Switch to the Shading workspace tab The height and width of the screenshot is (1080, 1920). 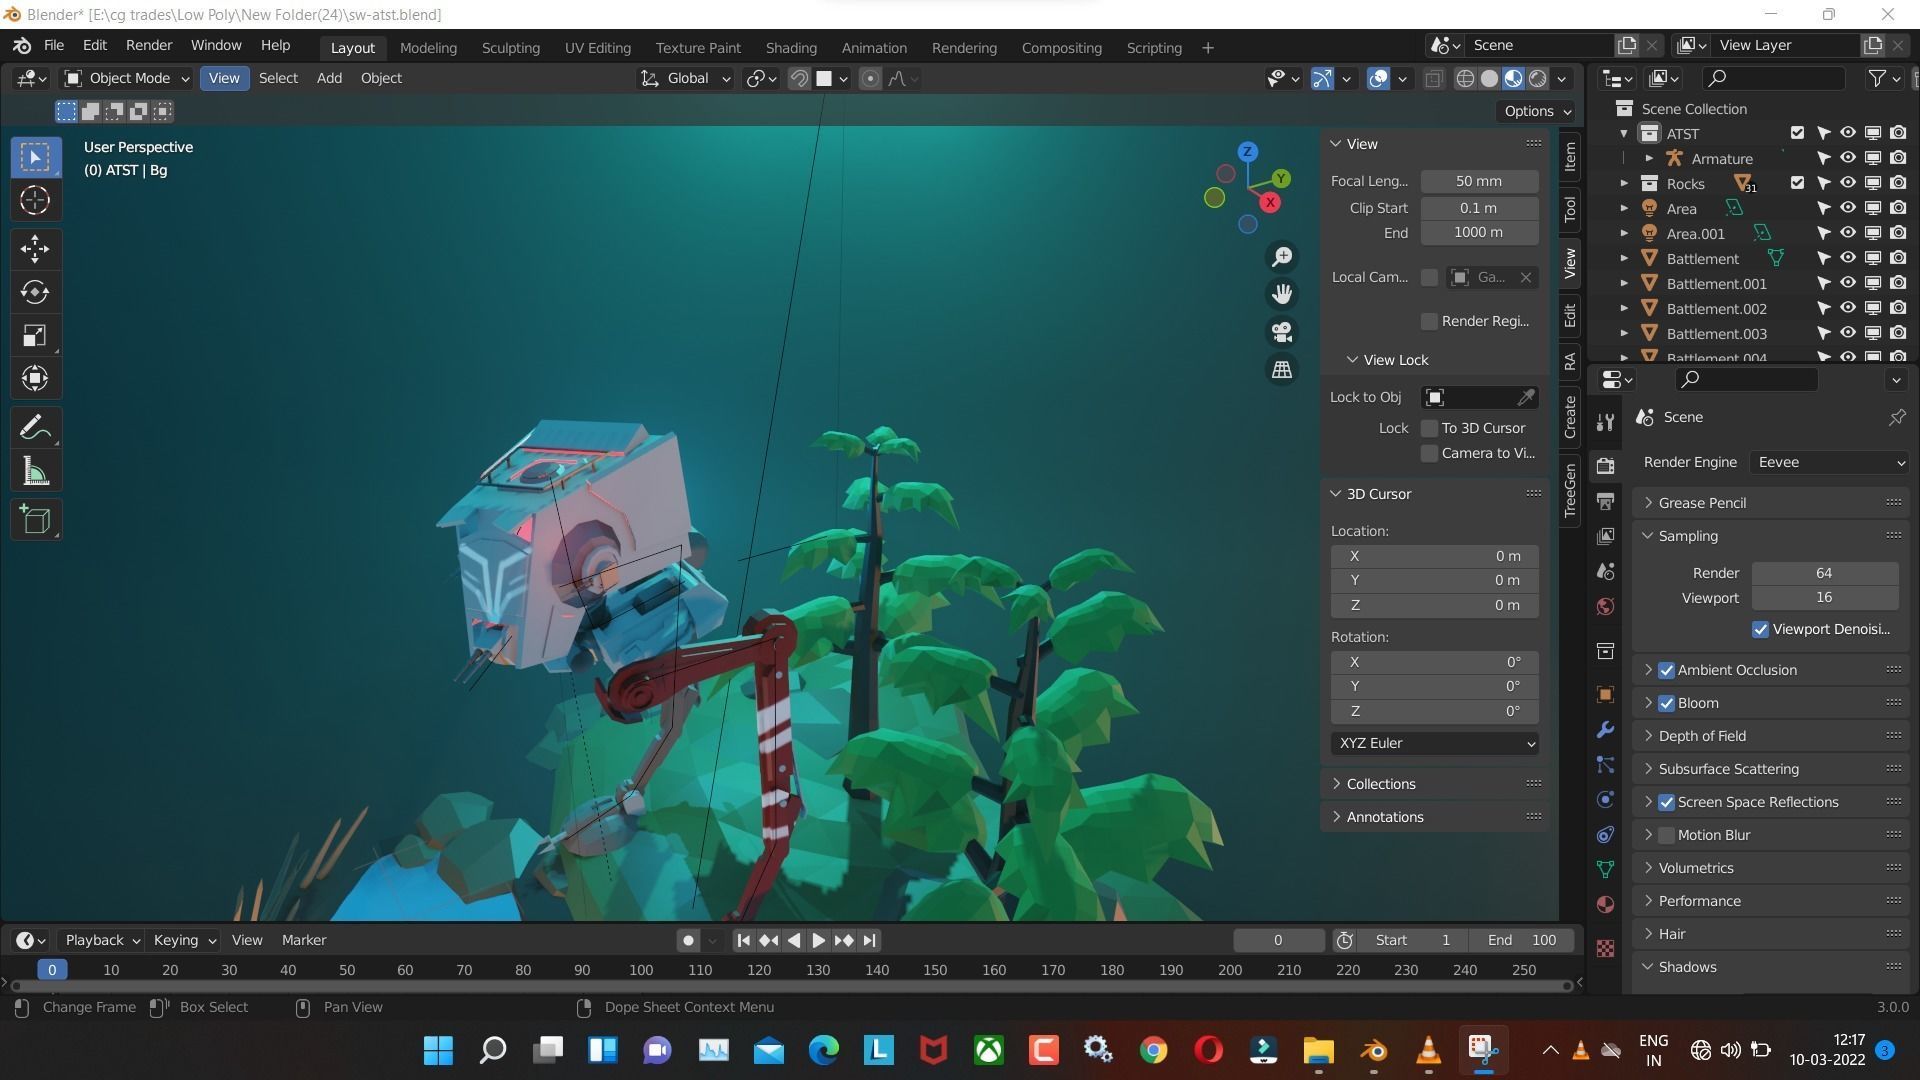(x=790, y=48)
